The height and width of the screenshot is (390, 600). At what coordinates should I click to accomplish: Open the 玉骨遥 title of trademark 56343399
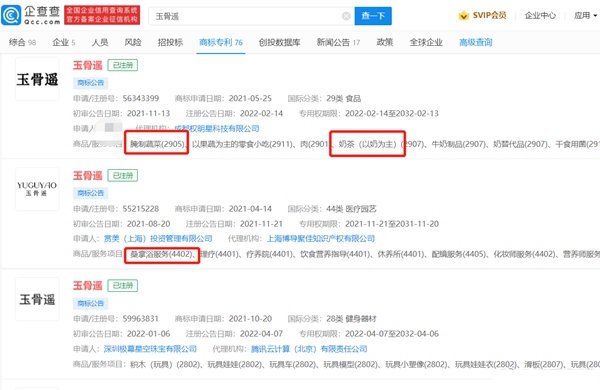(x=88, y=65)
